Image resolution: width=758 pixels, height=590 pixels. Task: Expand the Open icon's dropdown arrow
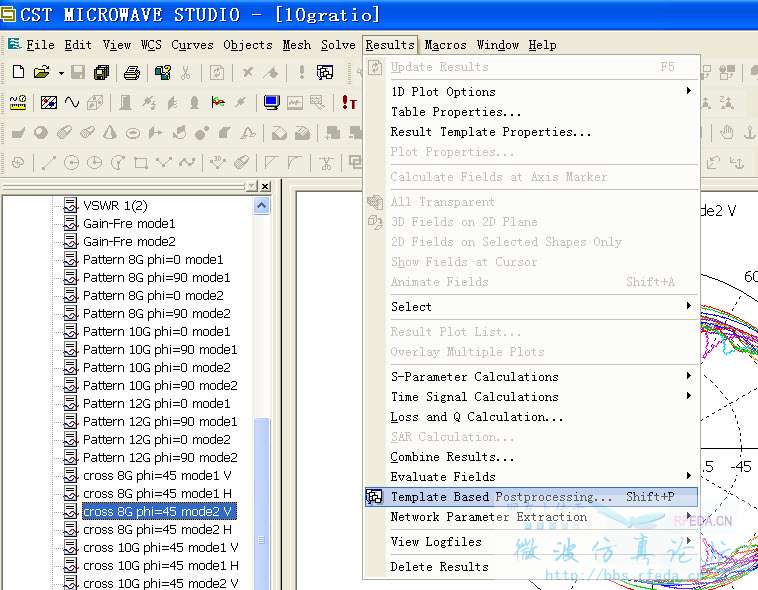click(x=61, y=73)
